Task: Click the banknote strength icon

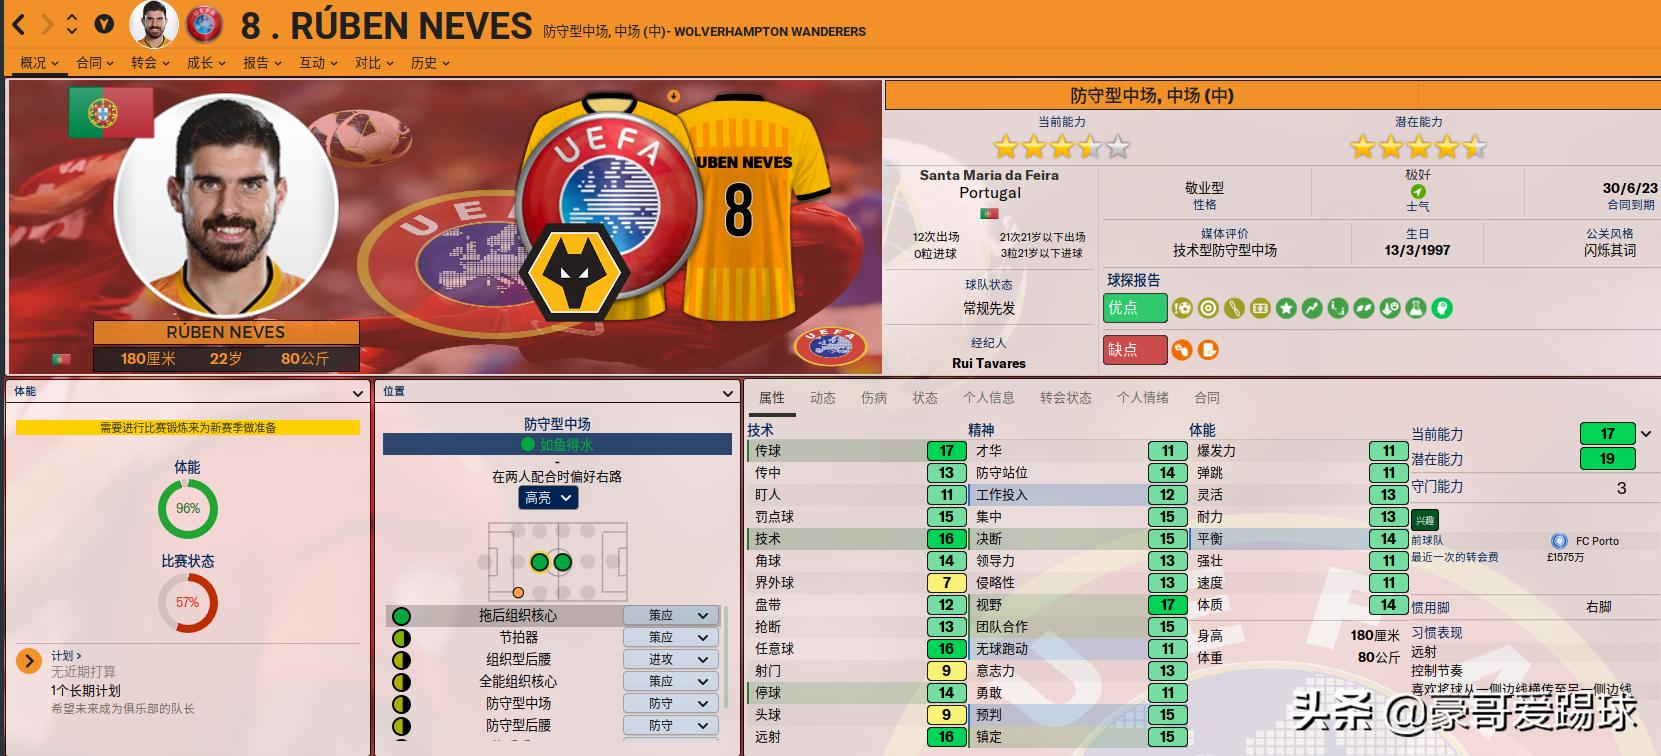Action: point(1260,308)
